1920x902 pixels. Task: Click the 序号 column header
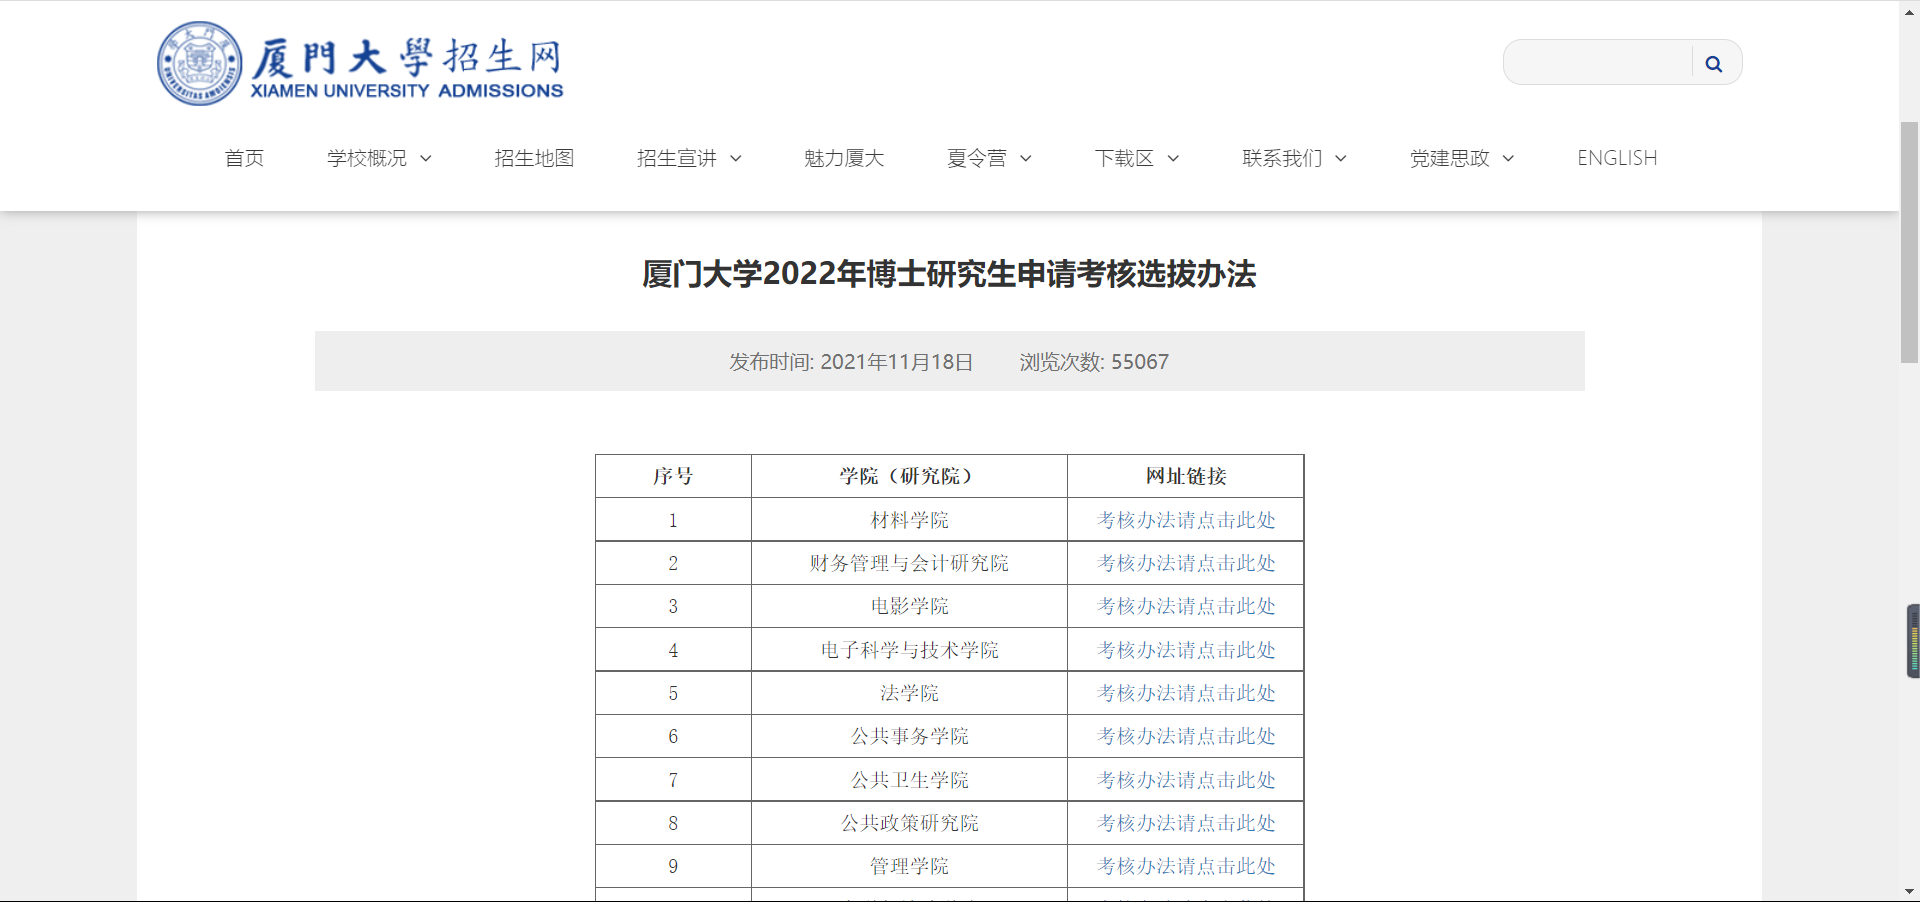673,476
